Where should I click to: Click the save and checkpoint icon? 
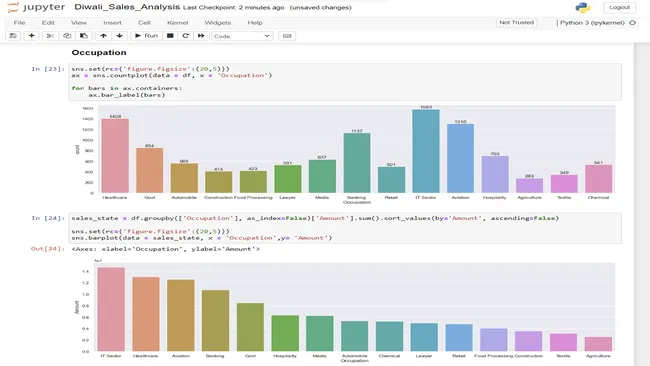point(13,36)
